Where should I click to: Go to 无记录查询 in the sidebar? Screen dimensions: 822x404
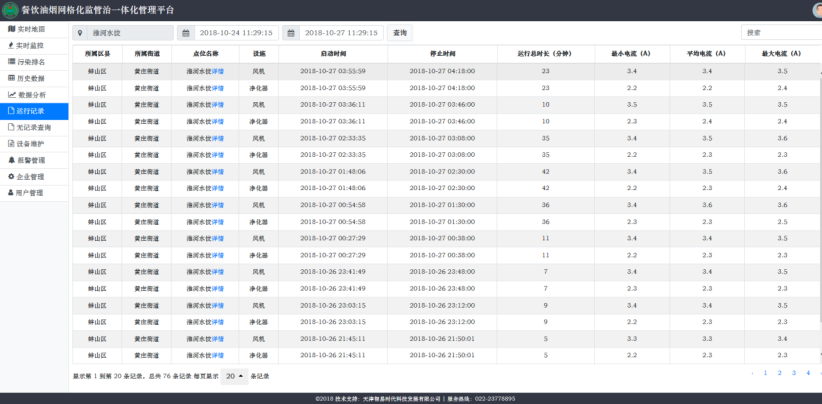(34, 127)
